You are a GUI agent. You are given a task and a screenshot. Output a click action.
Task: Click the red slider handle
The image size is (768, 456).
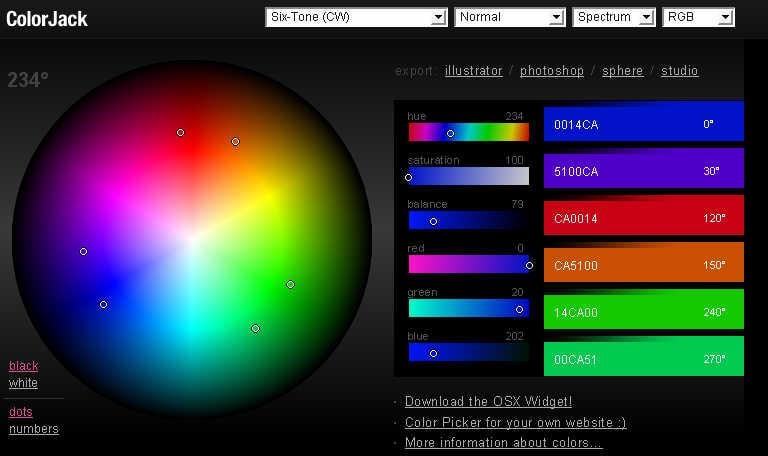[x=529, y=265]
